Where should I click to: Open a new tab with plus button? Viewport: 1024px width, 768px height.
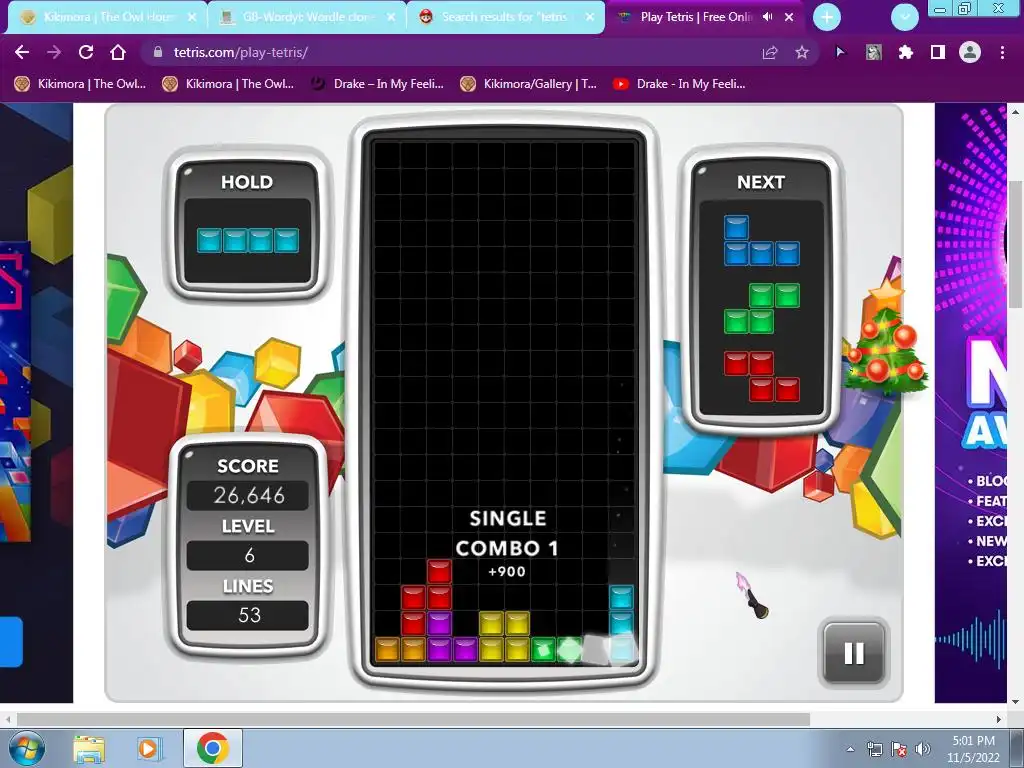827,18
